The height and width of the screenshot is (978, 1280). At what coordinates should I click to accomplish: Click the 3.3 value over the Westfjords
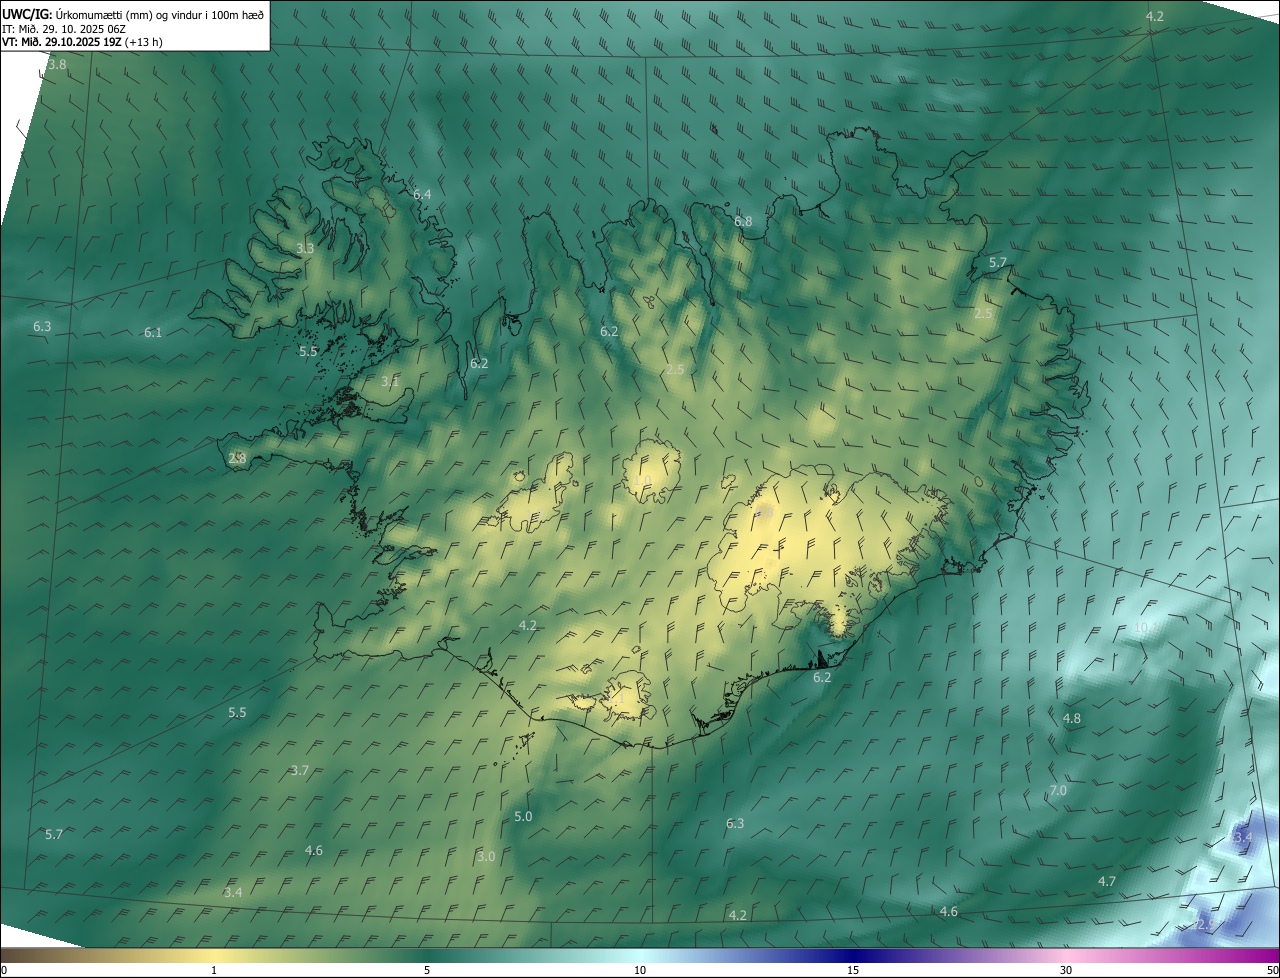click(x=305, y=248)
